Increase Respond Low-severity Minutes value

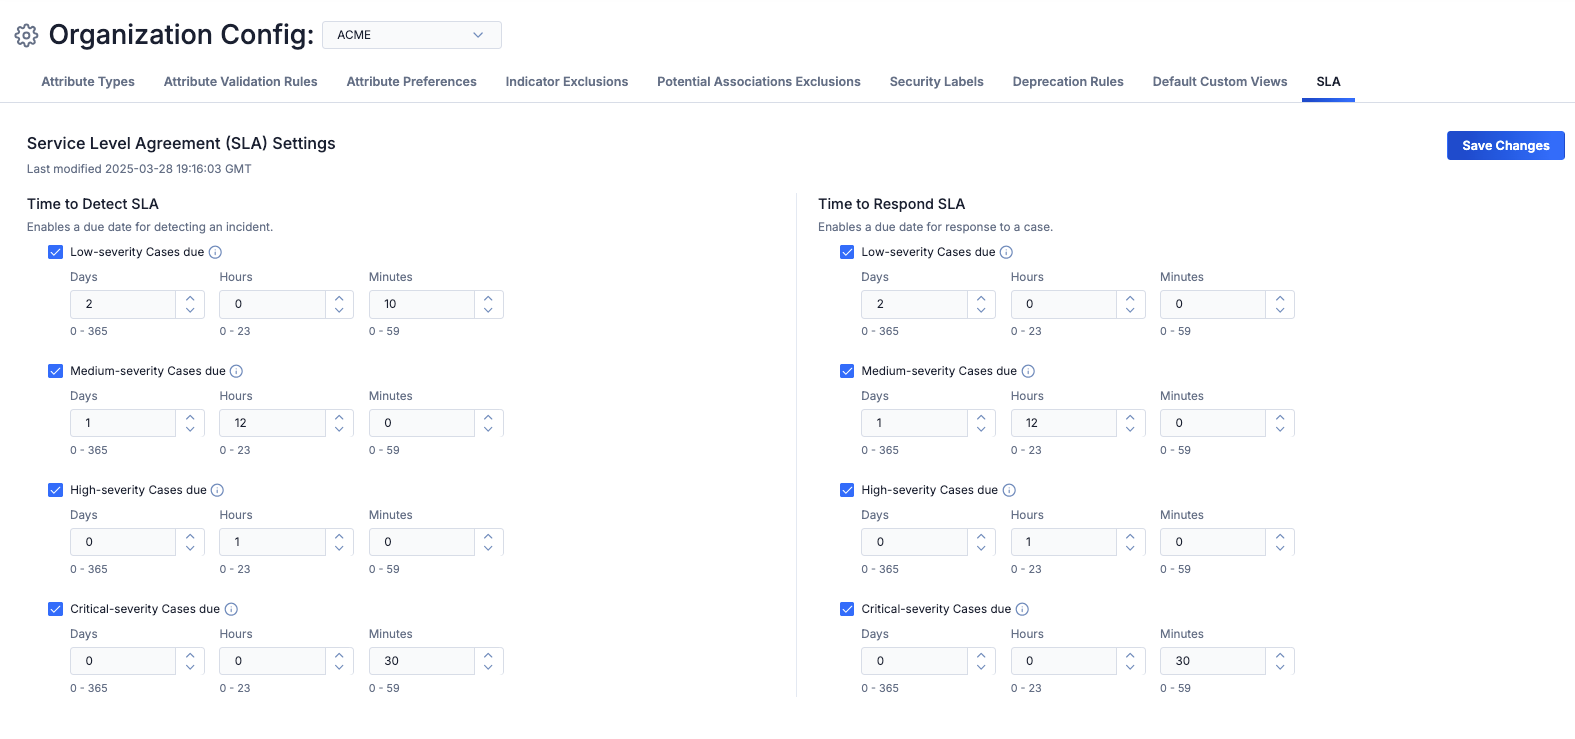(1280, 298)
